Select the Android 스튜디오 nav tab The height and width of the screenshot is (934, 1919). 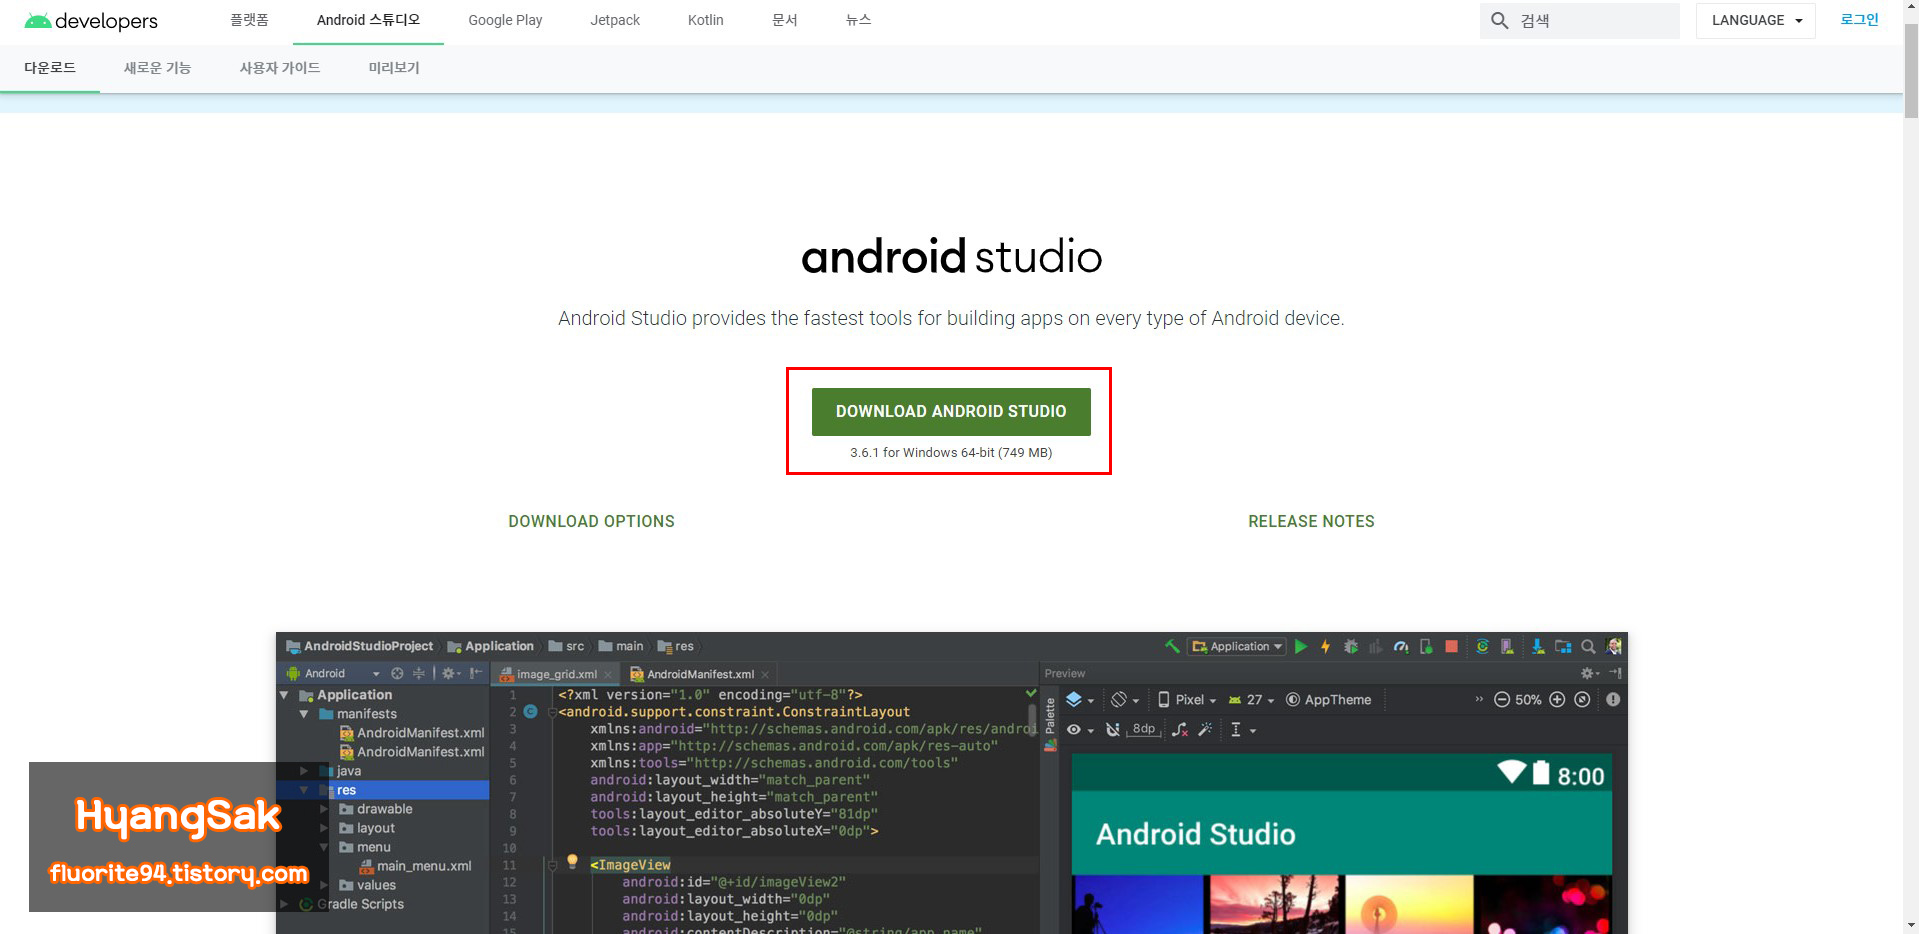tap(368, 20)
